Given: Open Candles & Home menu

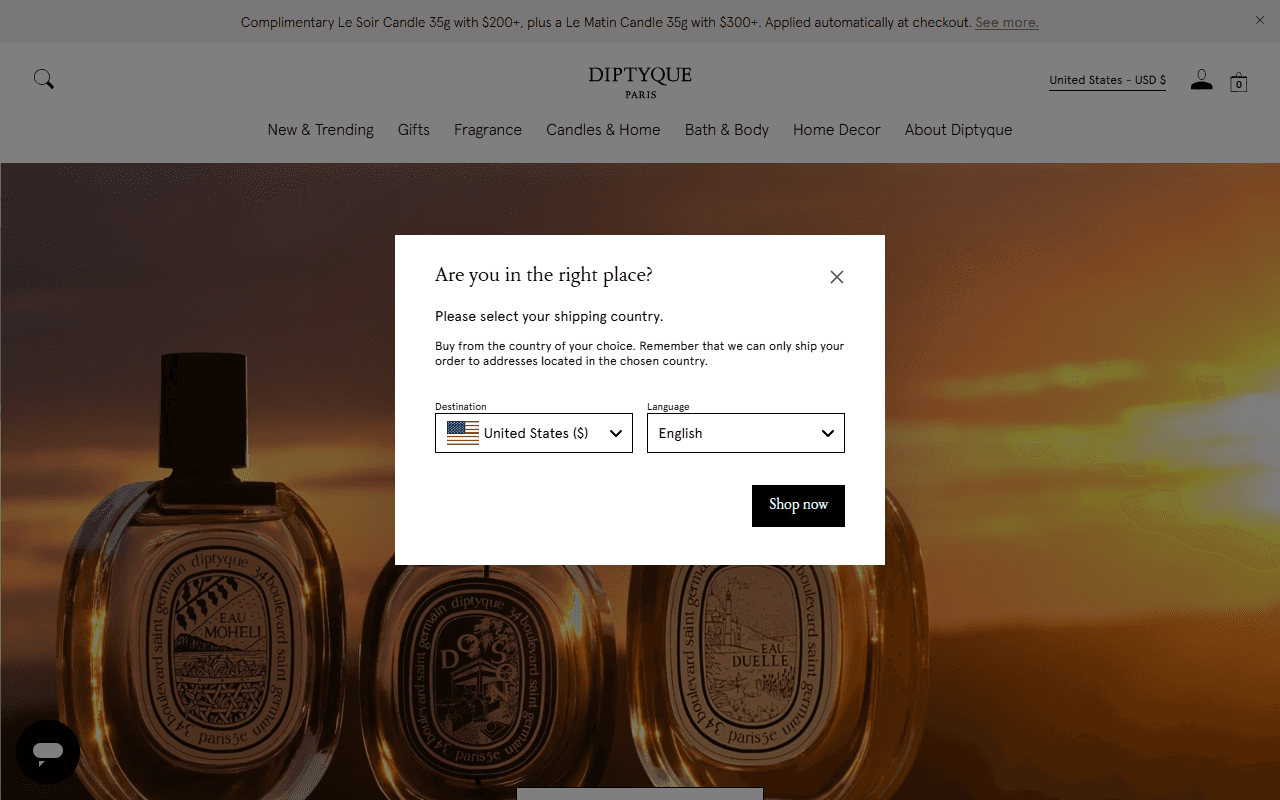Looking at the screenshot, I should pyautogui.click(x=603, y=130).
